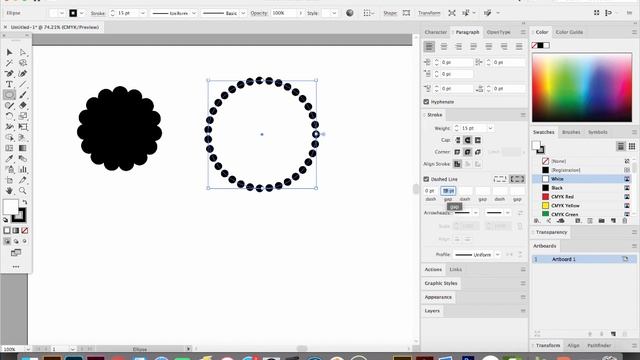Click the first dash value field
640x360 pixels.
click(431, 191)
